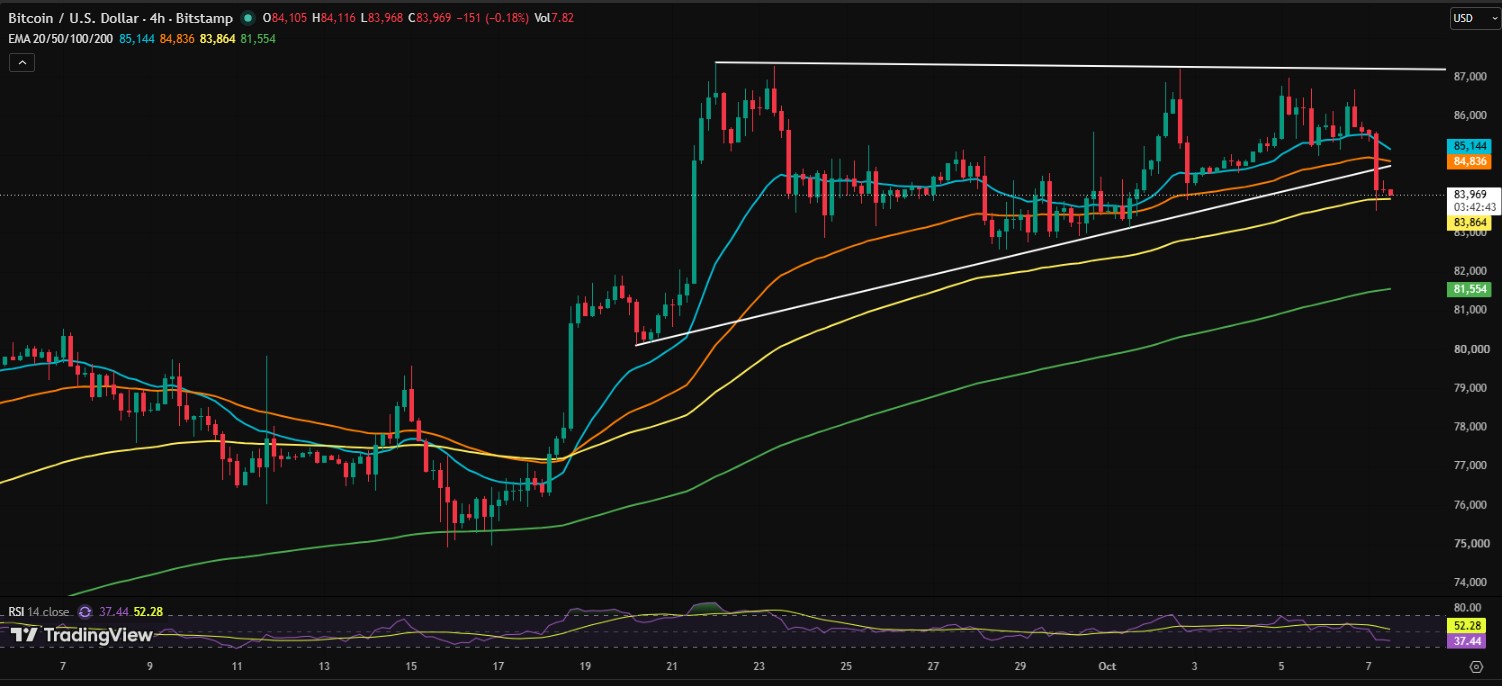This screenshot has width=1502, height=686.
Task: Click date label 11 on the time axis
Action: 237,665
